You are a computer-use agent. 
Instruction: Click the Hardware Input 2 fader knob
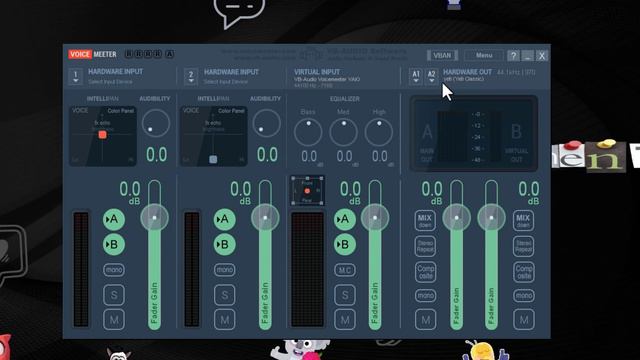tap(265, 218)
